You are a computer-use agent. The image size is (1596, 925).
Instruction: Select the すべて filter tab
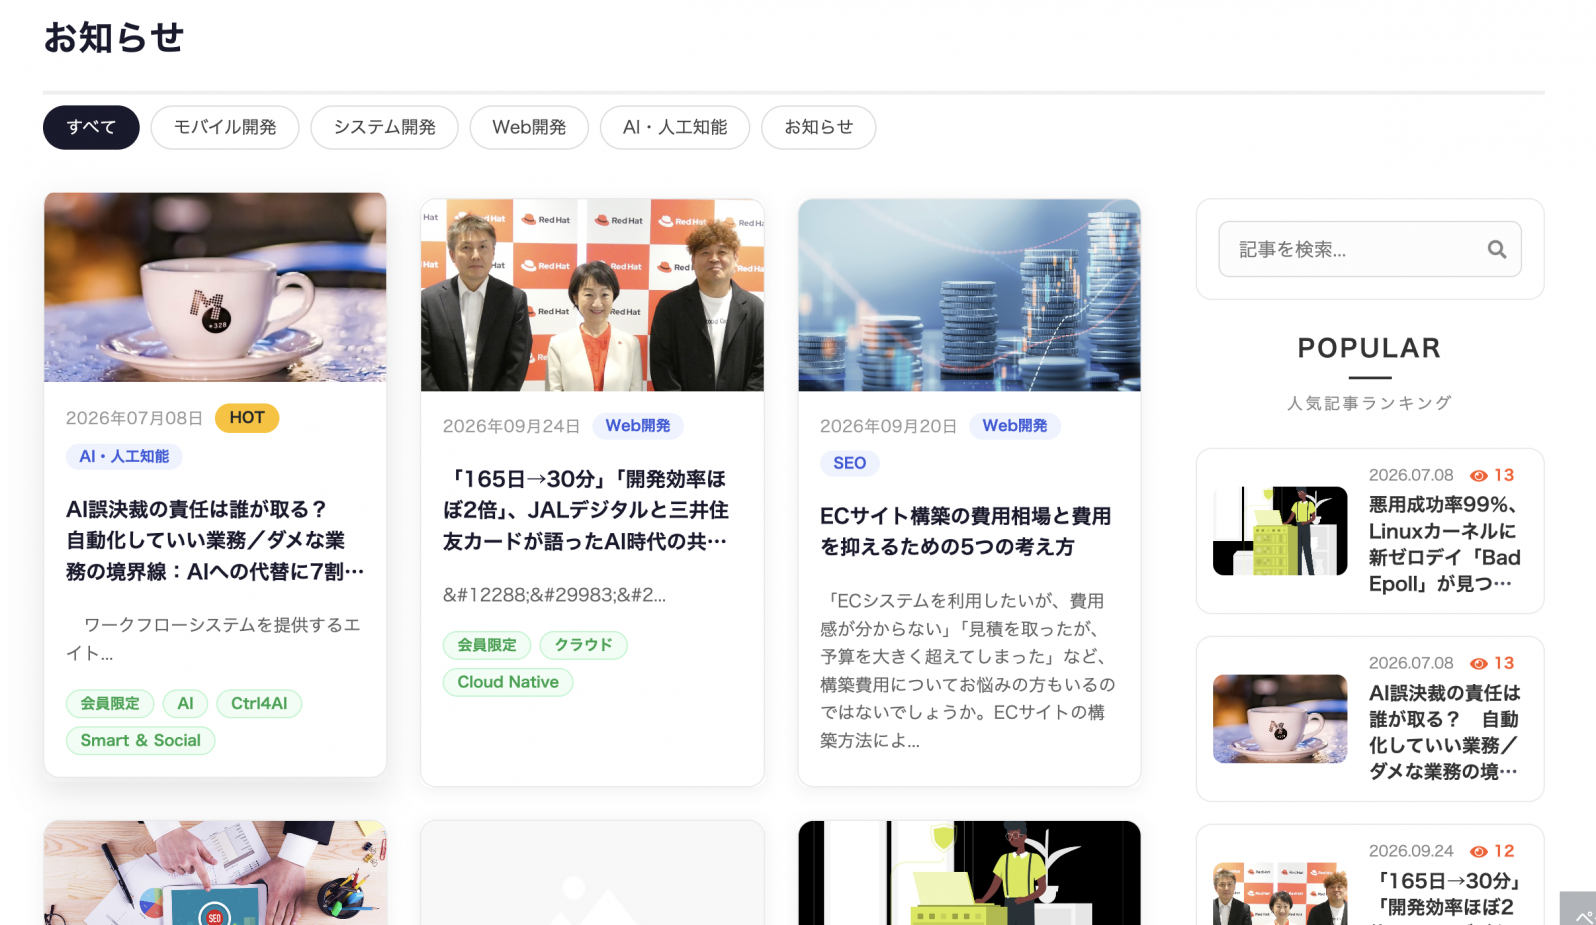click(x=91, y=127)
